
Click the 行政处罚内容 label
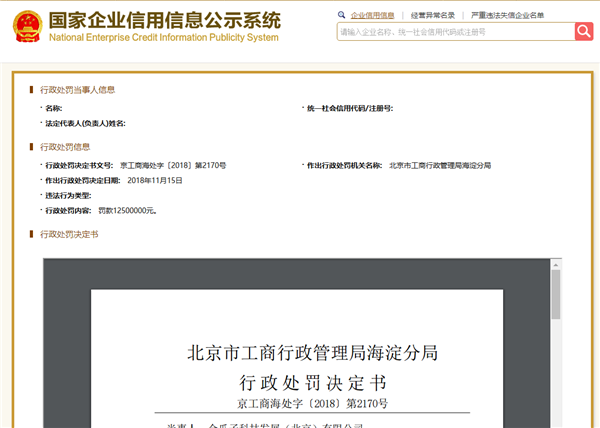[68, 211]
